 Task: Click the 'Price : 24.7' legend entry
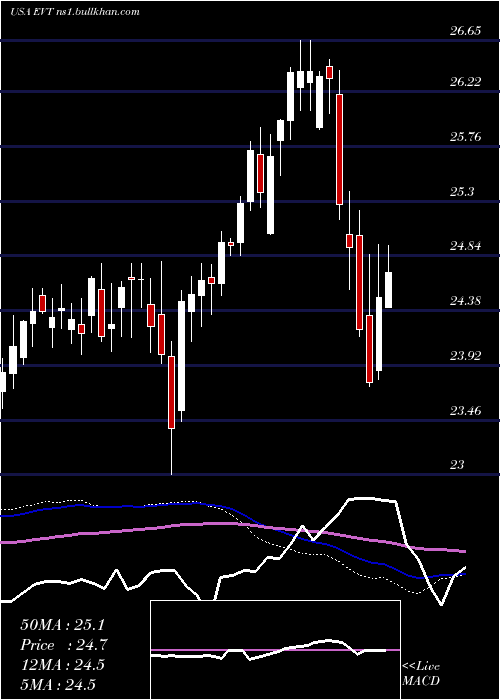pyautogui.click(x=64, y=645)
